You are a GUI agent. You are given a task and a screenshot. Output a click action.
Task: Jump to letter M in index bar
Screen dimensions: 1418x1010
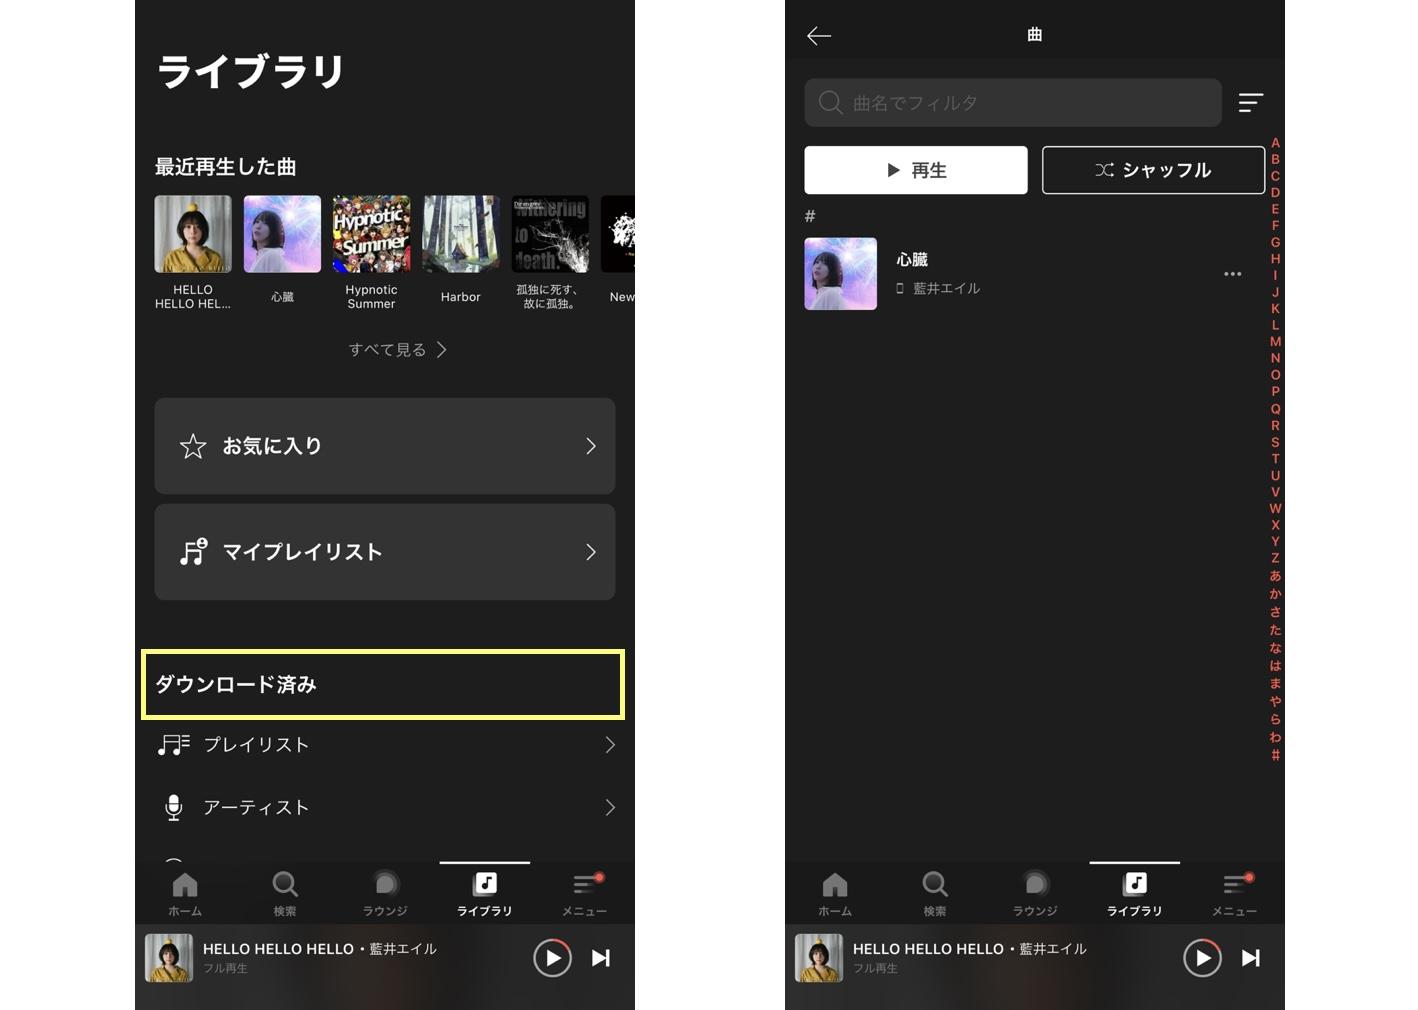(x=1275, y=342)
